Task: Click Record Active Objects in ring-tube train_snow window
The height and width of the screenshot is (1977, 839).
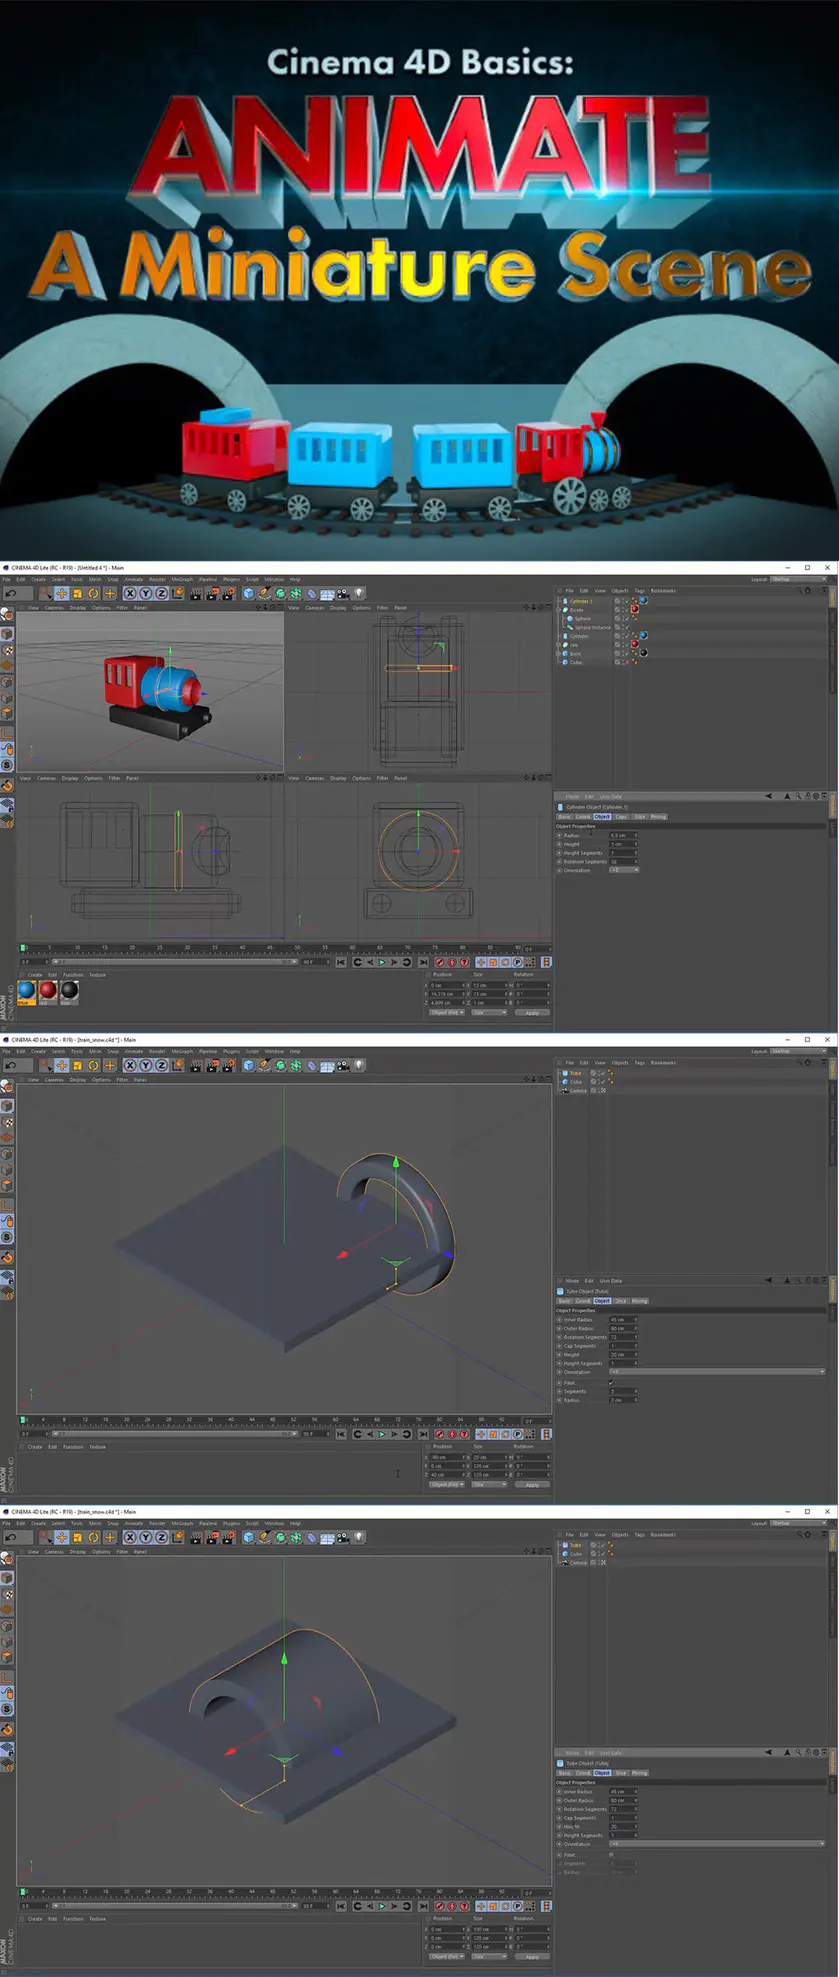Action: pos(439,1434)
